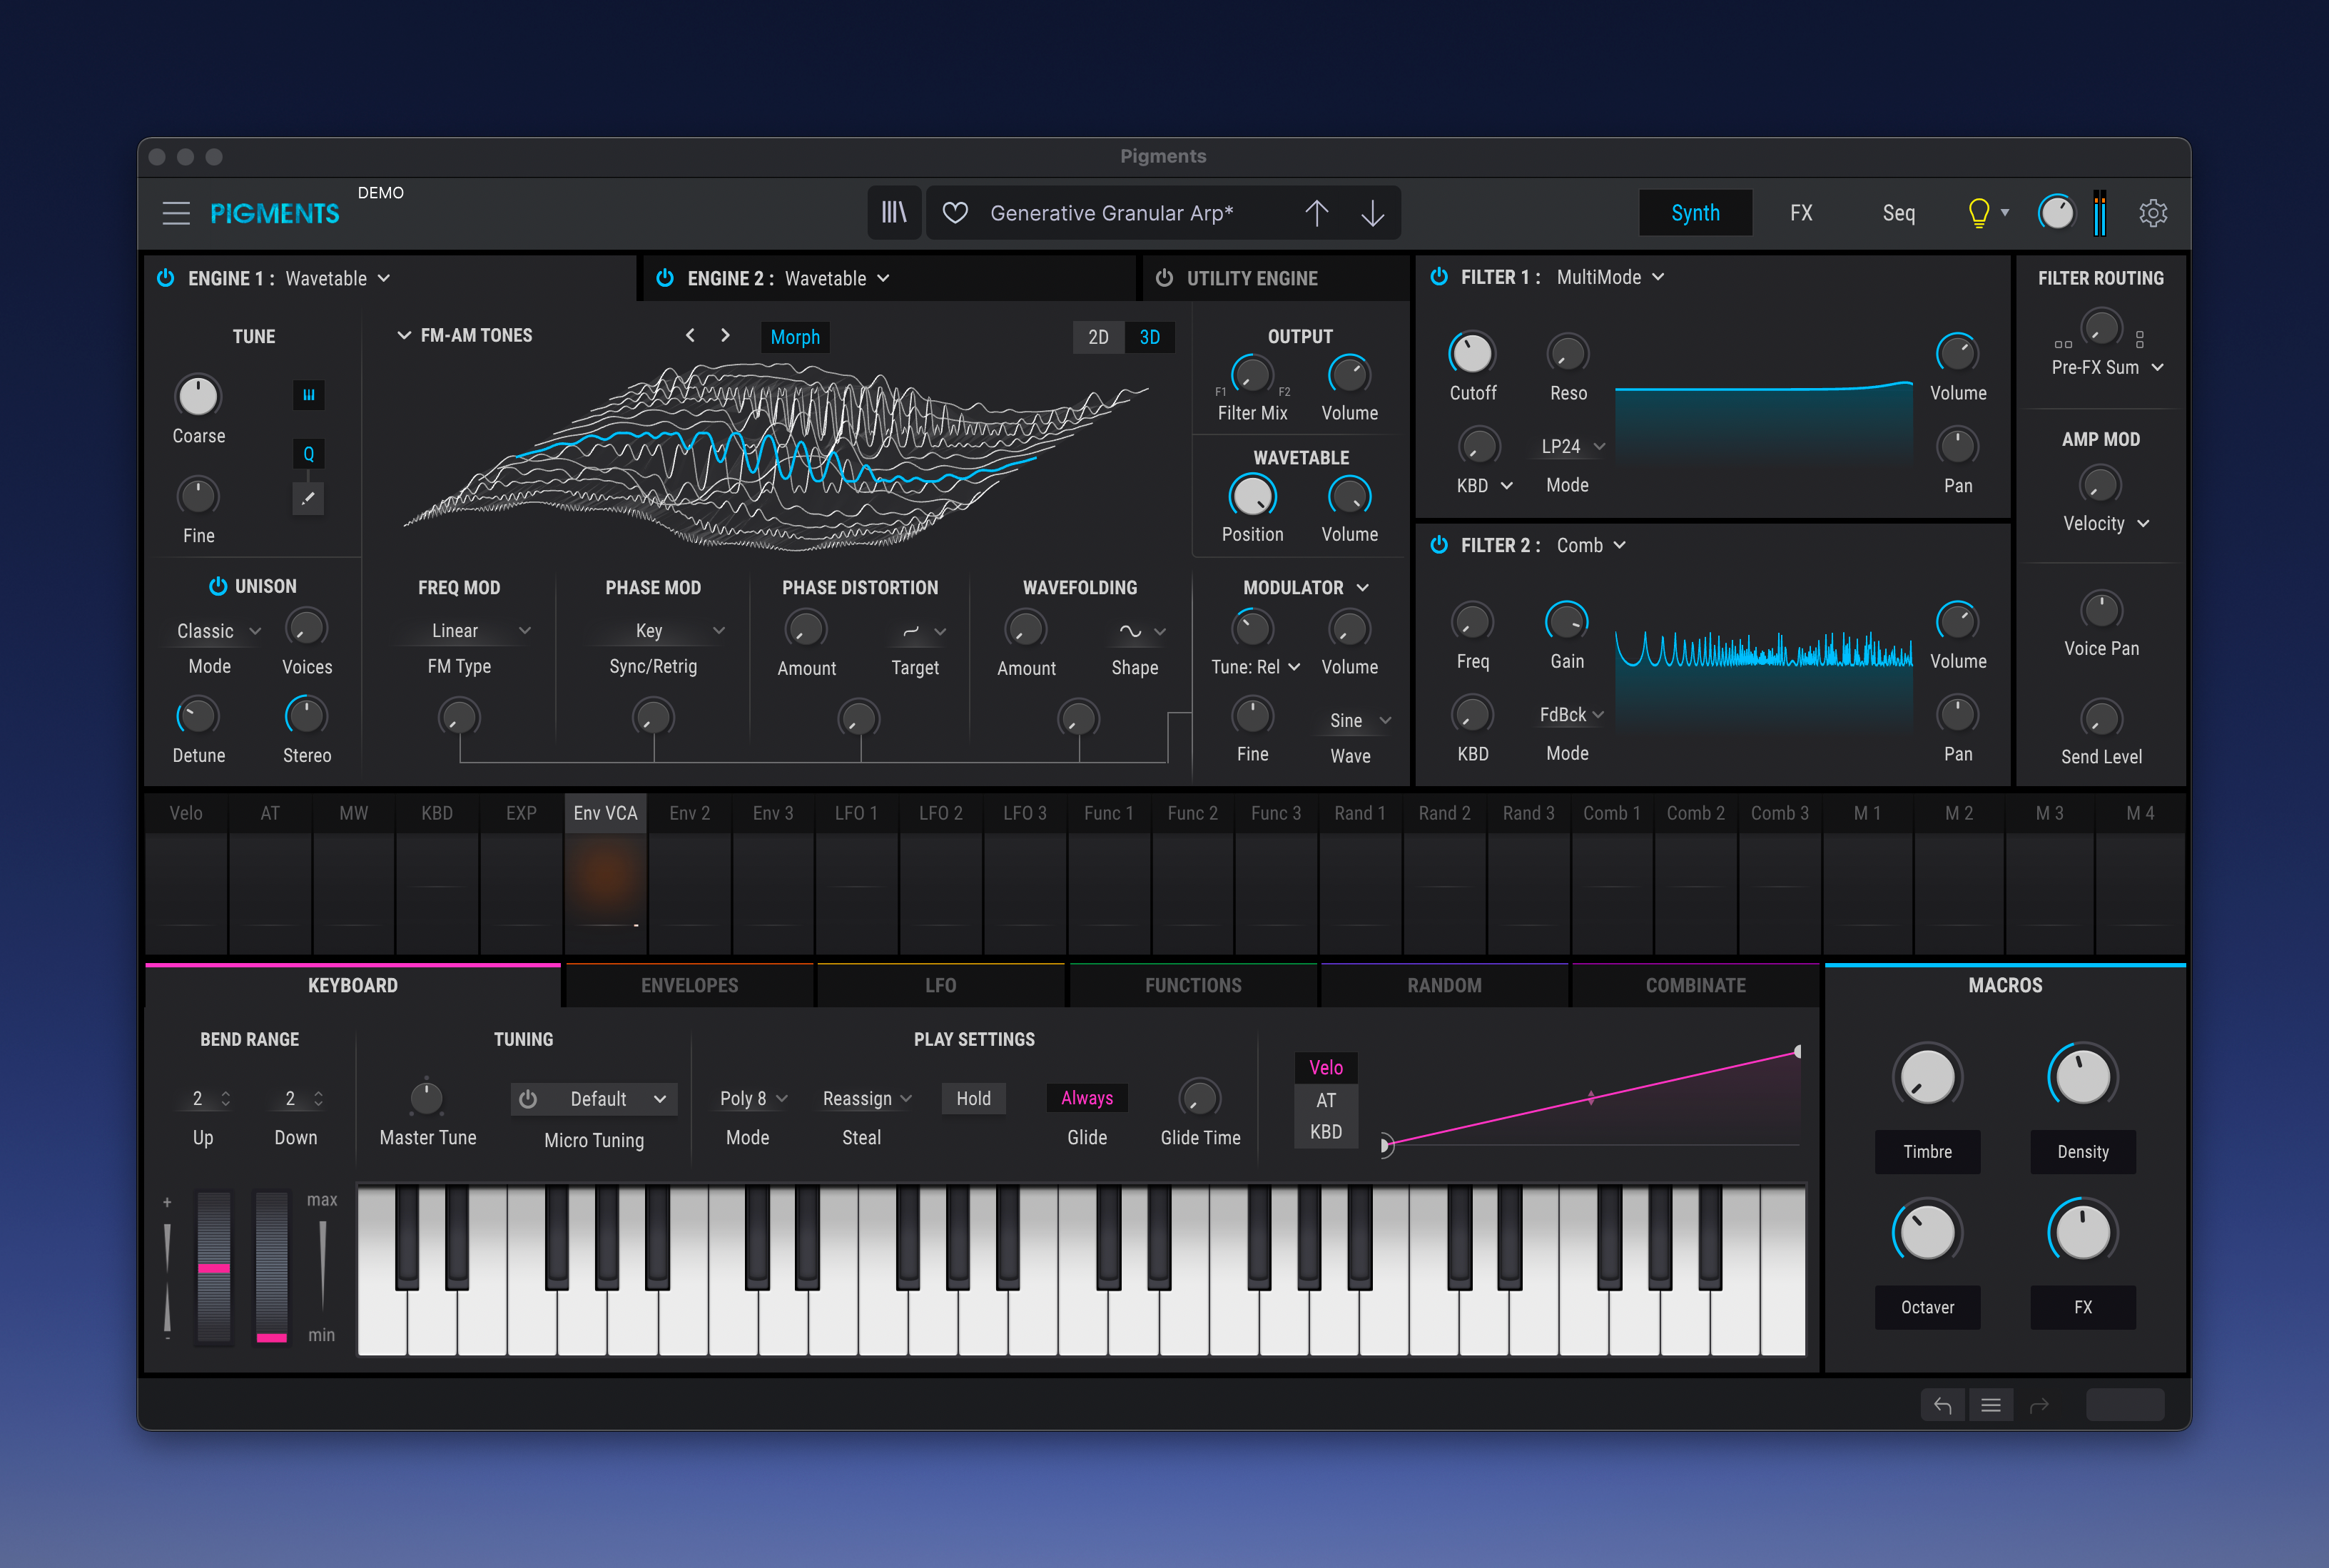Click the Filter 1 Cutoff knob

coord(1471,353)
